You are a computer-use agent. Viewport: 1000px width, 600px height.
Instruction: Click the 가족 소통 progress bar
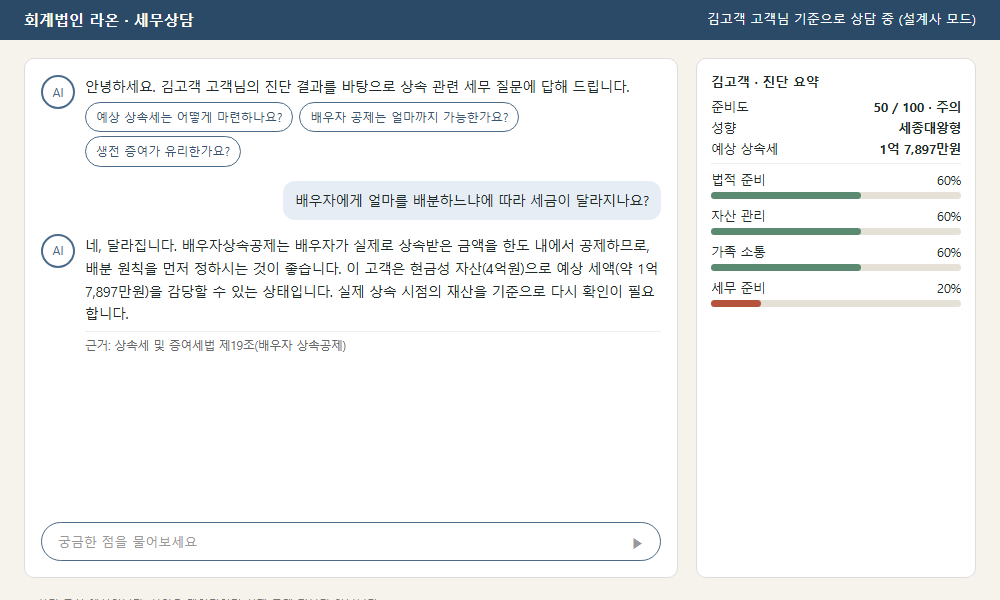pos(835,268)
